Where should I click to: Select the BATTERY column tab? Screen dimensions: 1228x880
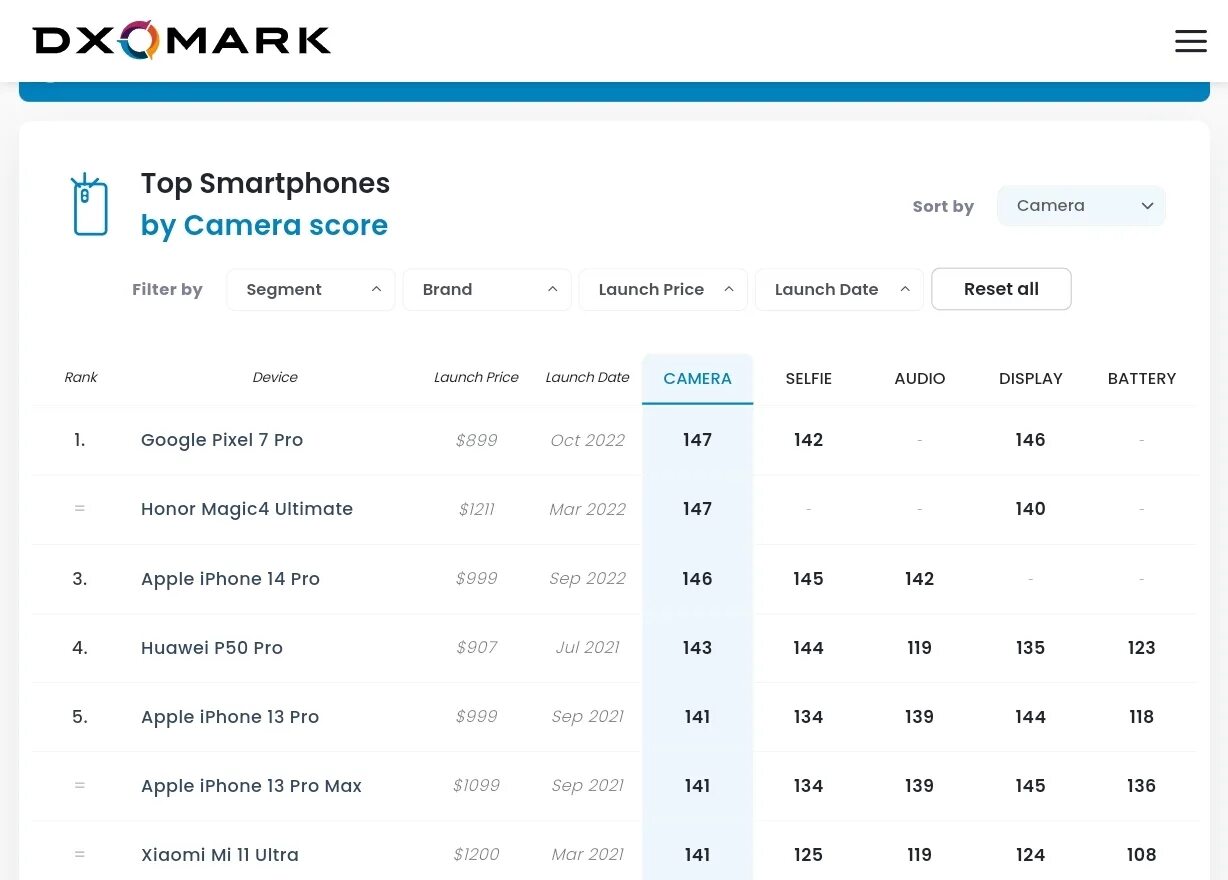[1141, 379]
